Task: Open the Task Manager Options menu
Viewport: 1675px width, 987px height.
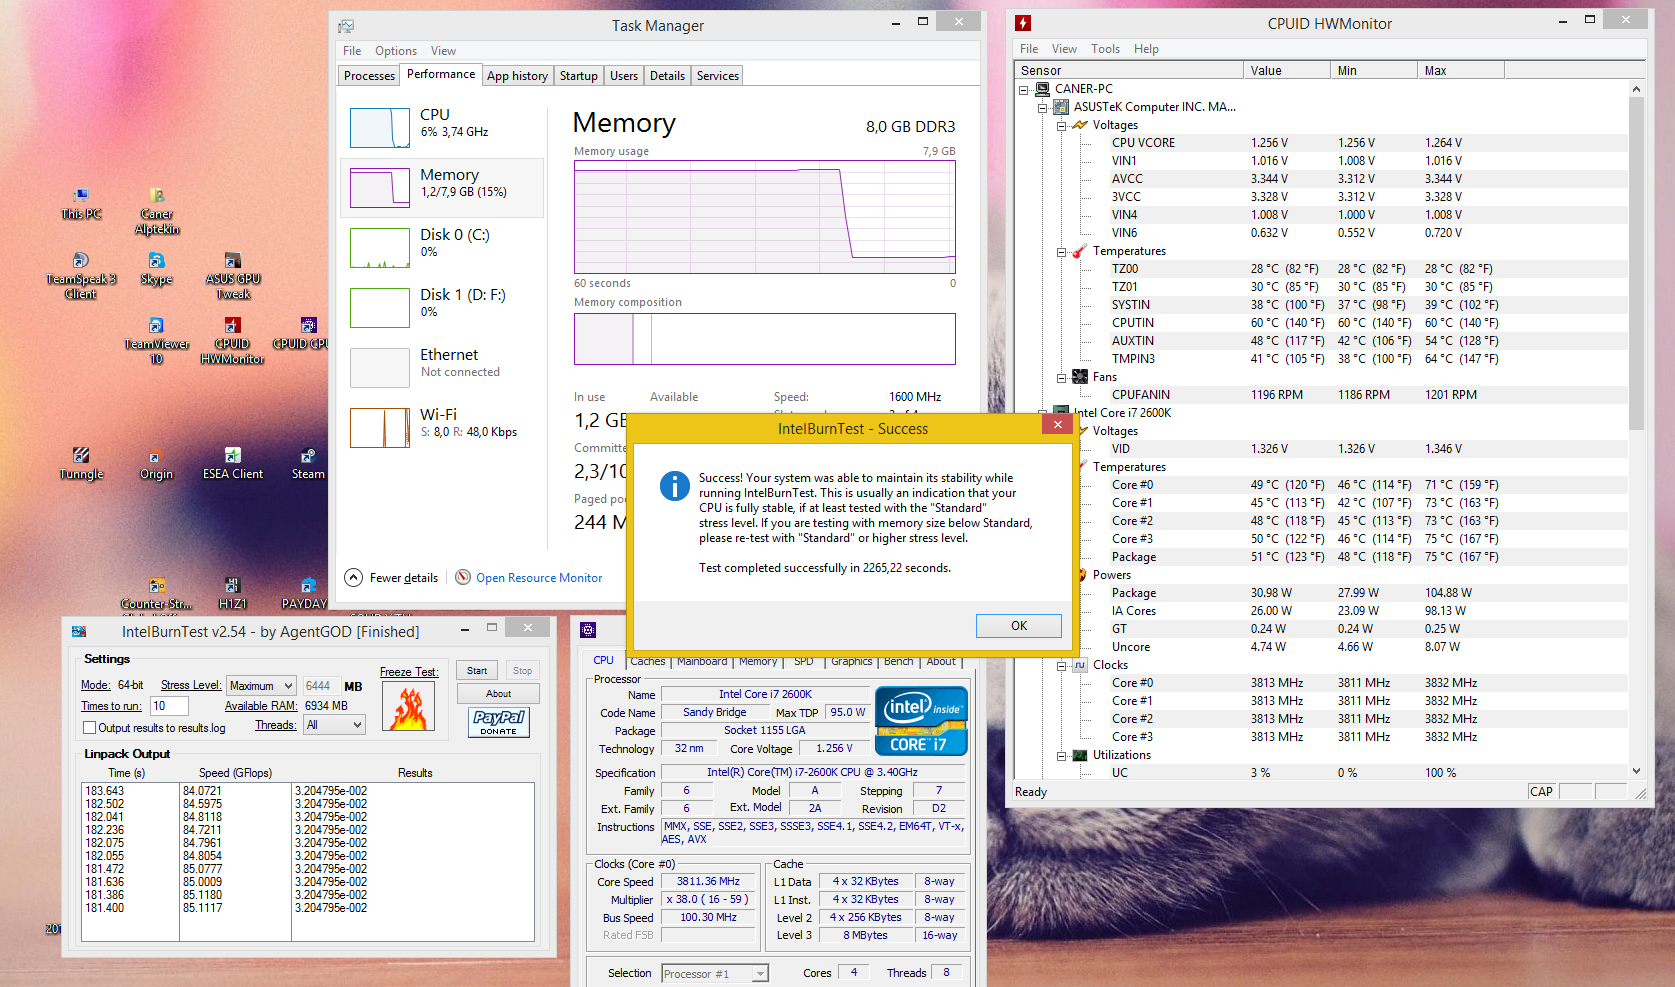Action: (396, 51)
